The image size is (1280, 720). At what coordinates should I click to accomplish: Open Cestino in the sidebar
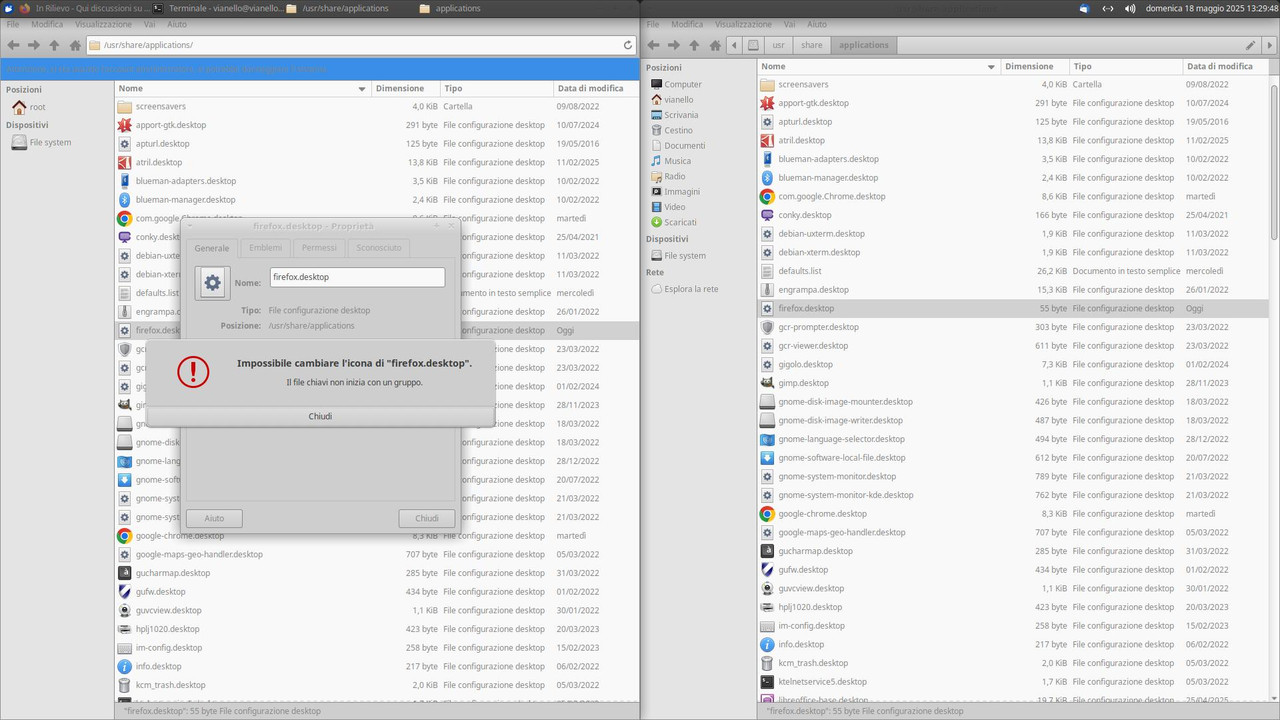point(678,130)
